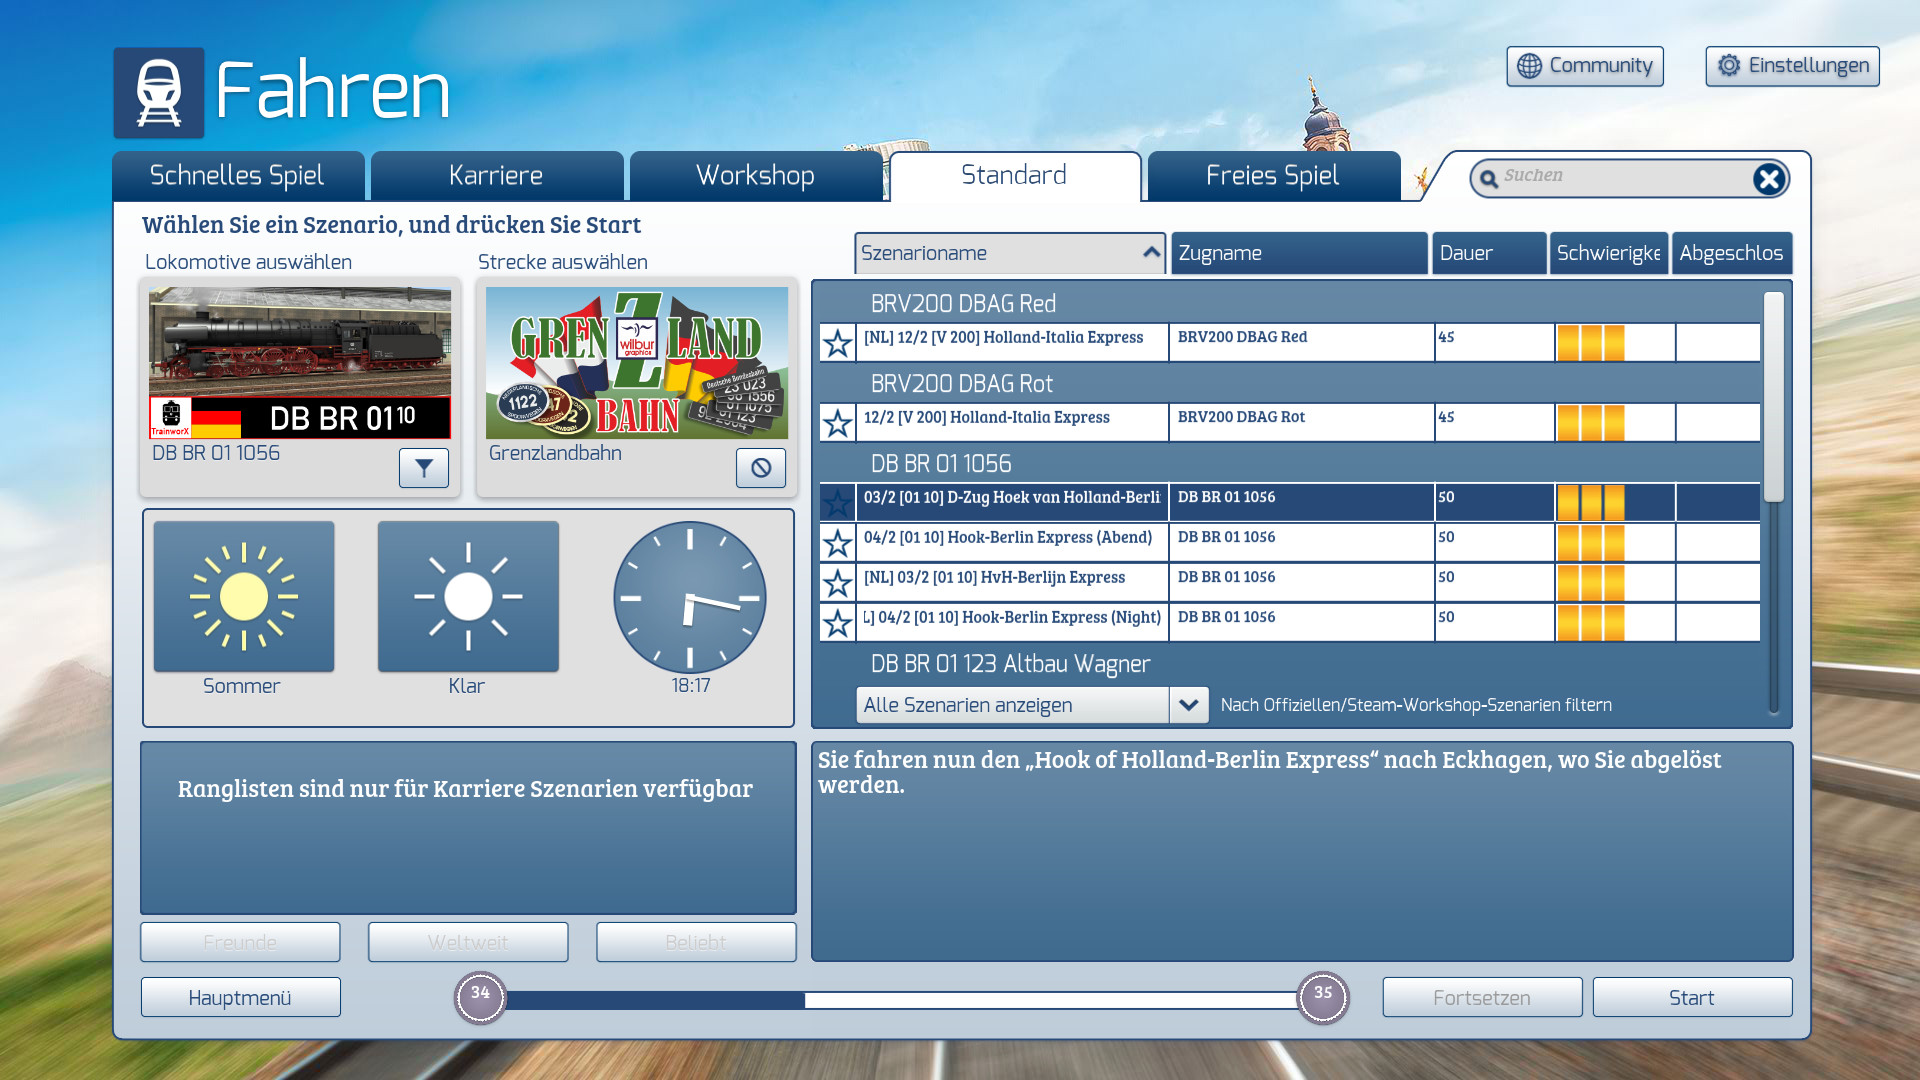1920x1080 pixels.
Task: Clear the route selection with the no-entry icon
Action: pyautogui.click(x=761, y=468)
